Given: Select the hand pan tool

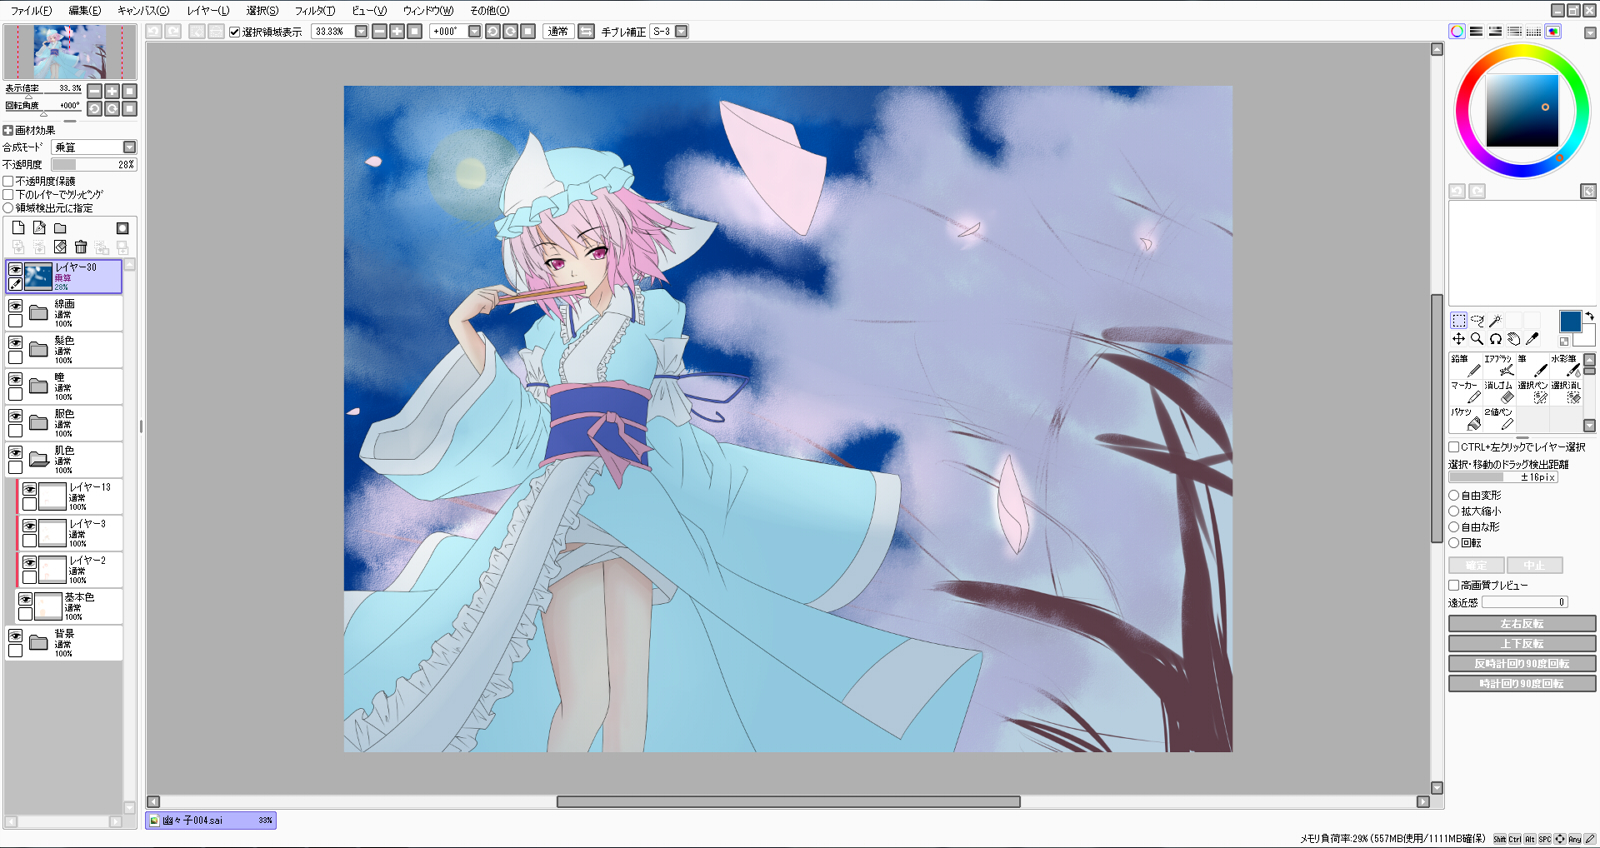Looking at the screenshot, I should 1513,339.
